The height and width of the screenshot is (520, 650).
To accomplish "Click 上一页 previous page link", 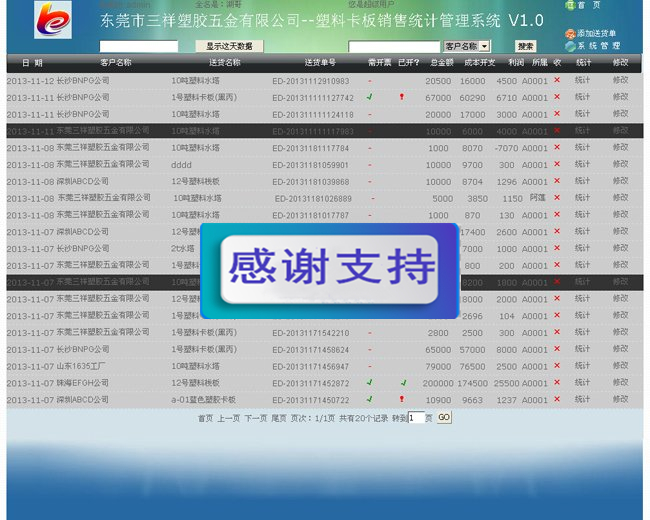I will tap(229, 418).
